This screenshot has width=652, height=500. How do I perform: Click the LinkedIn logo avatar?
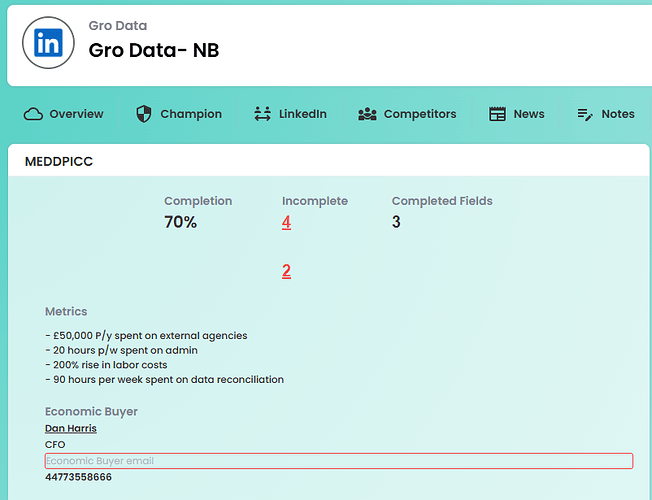[48, 42]
